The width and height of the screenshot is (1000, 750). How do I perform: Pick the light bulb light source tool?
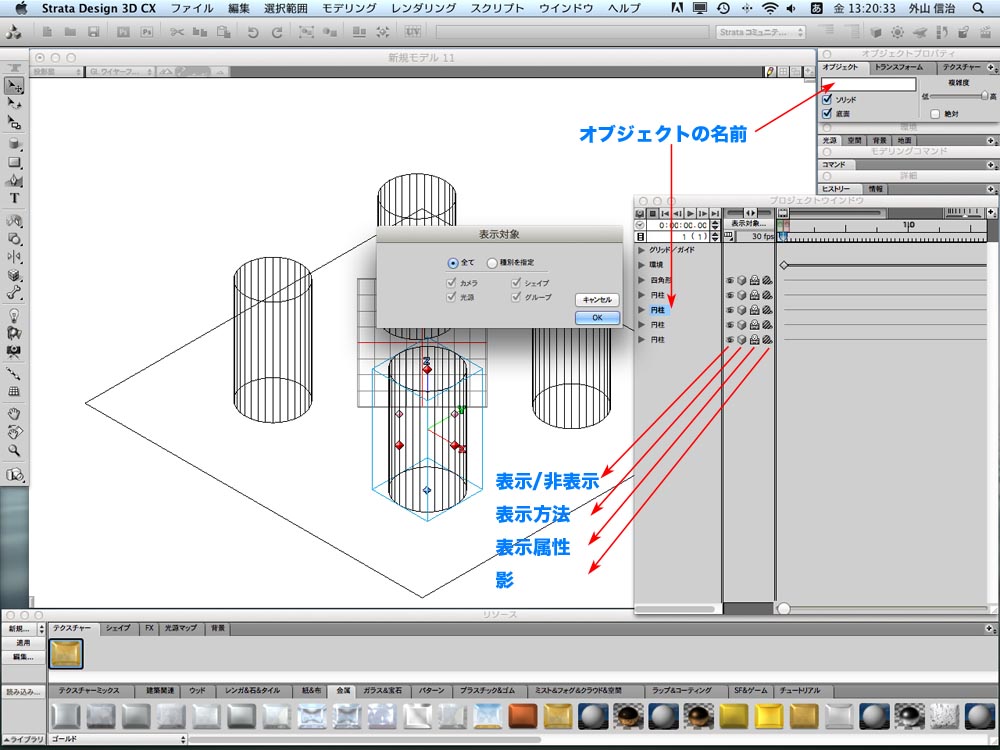(x=15, y=314)
